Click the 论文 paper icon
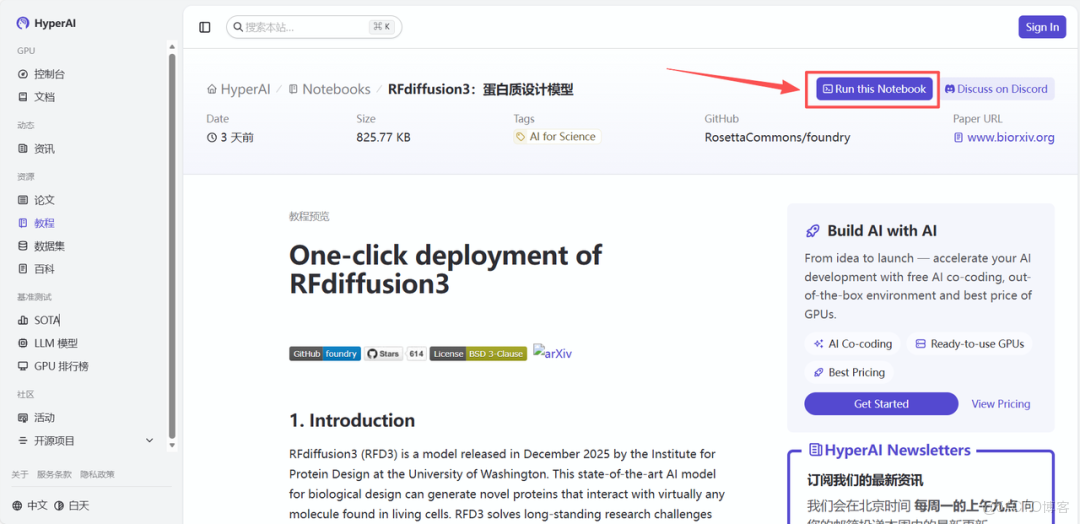The width and height of the screenshot is (1080, 524). pyautogui.click(x=23, y=200)
